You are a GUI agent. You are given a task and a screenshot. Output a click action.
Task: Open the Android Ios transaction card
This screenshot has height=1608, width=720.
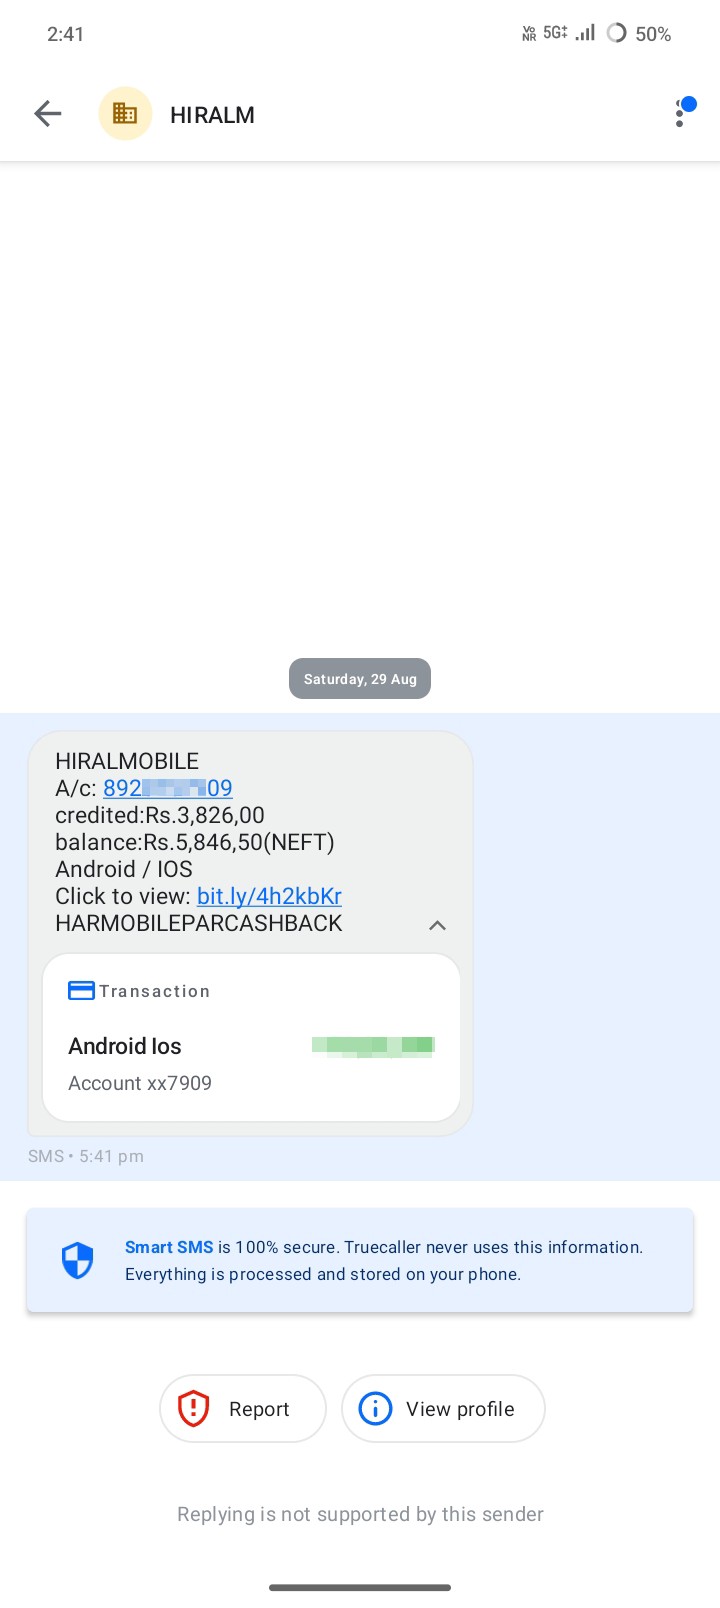[x=251, y=1038]
